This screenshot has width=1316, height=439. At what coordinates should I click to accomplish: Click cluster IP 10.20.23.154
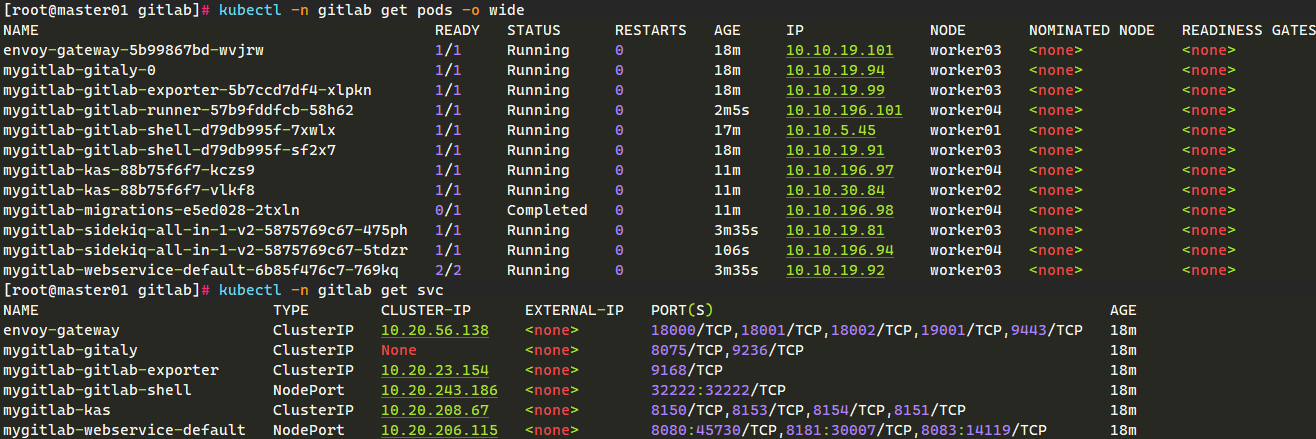pyautogui.click(x=435, y=370)
